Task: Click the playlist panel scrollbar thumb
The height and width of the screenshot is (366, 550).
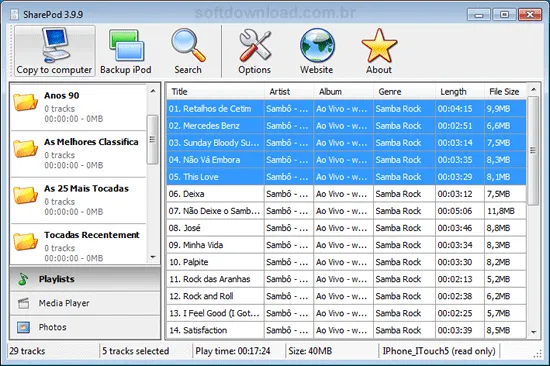Action: [153, 139]
